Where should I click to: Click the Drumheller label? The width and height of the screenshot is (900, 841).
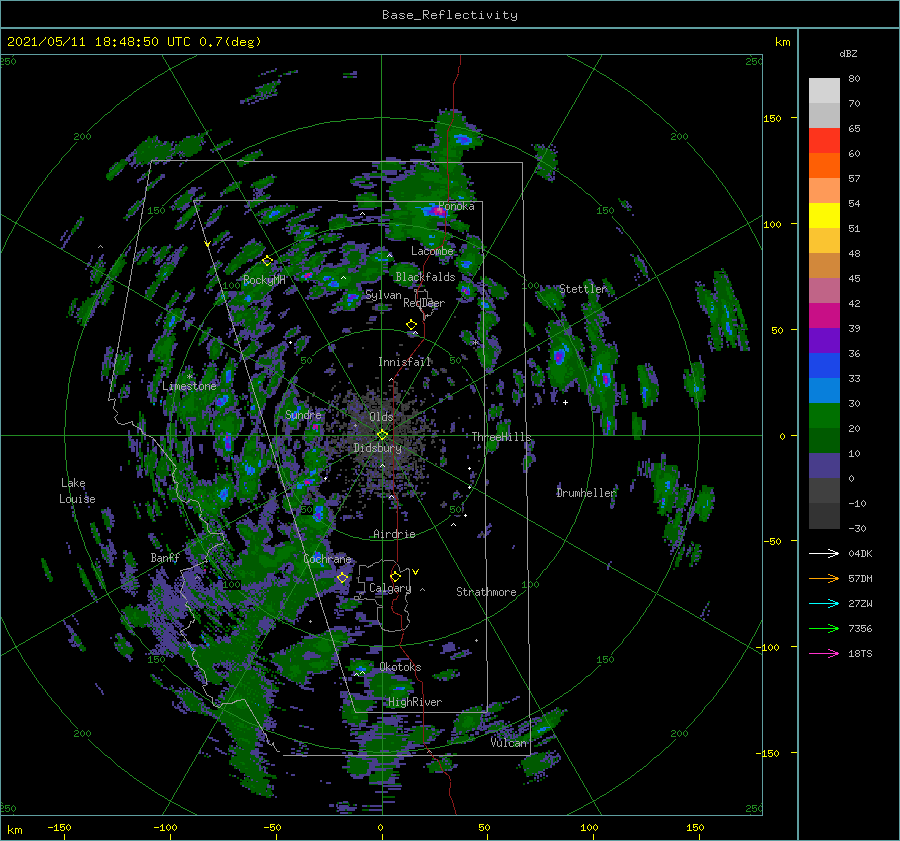pyautogui.click(x=586, y=493)
